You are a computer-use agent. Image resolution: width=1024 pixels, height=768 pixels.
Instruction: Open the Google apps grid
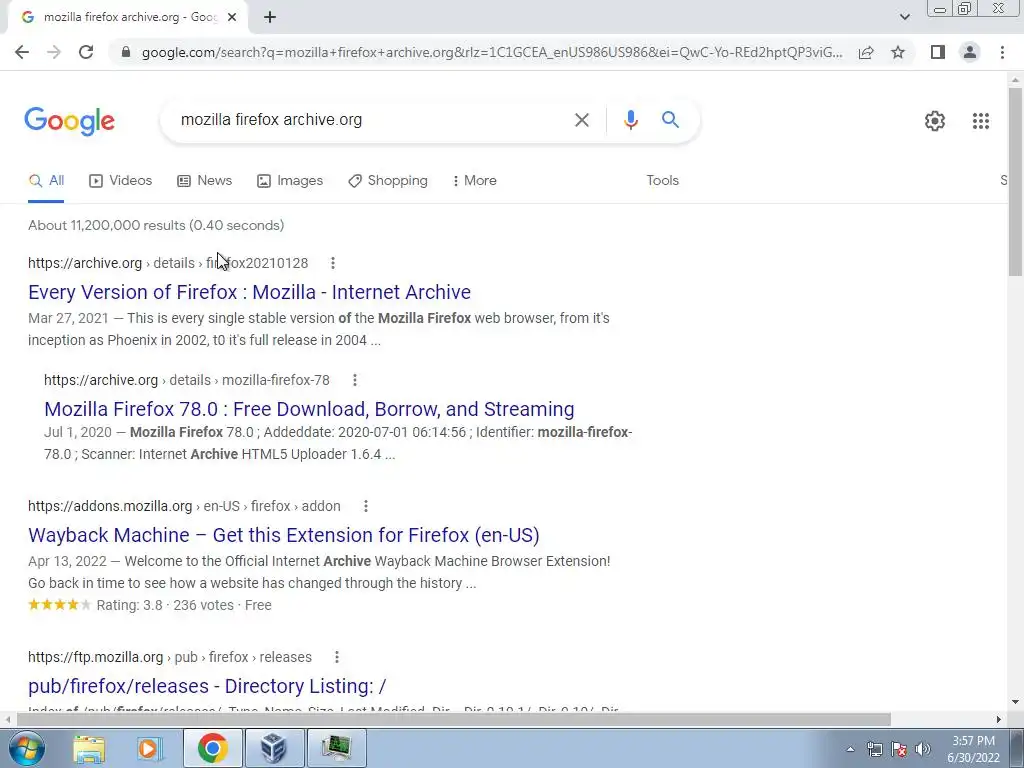(x=980, y=121)
